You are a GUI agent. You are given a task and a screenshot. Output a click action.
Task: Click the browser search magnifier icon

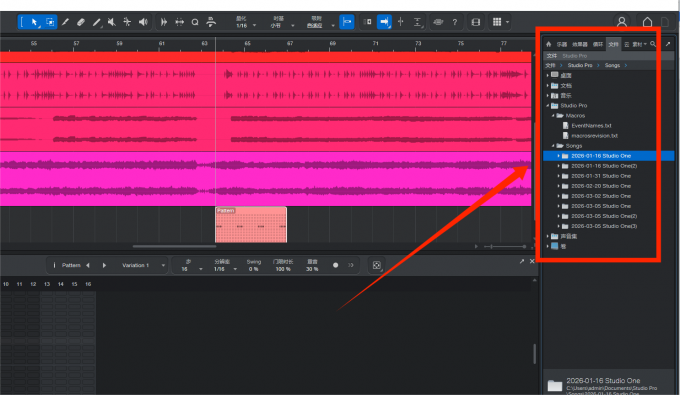[x=653, y=44]
